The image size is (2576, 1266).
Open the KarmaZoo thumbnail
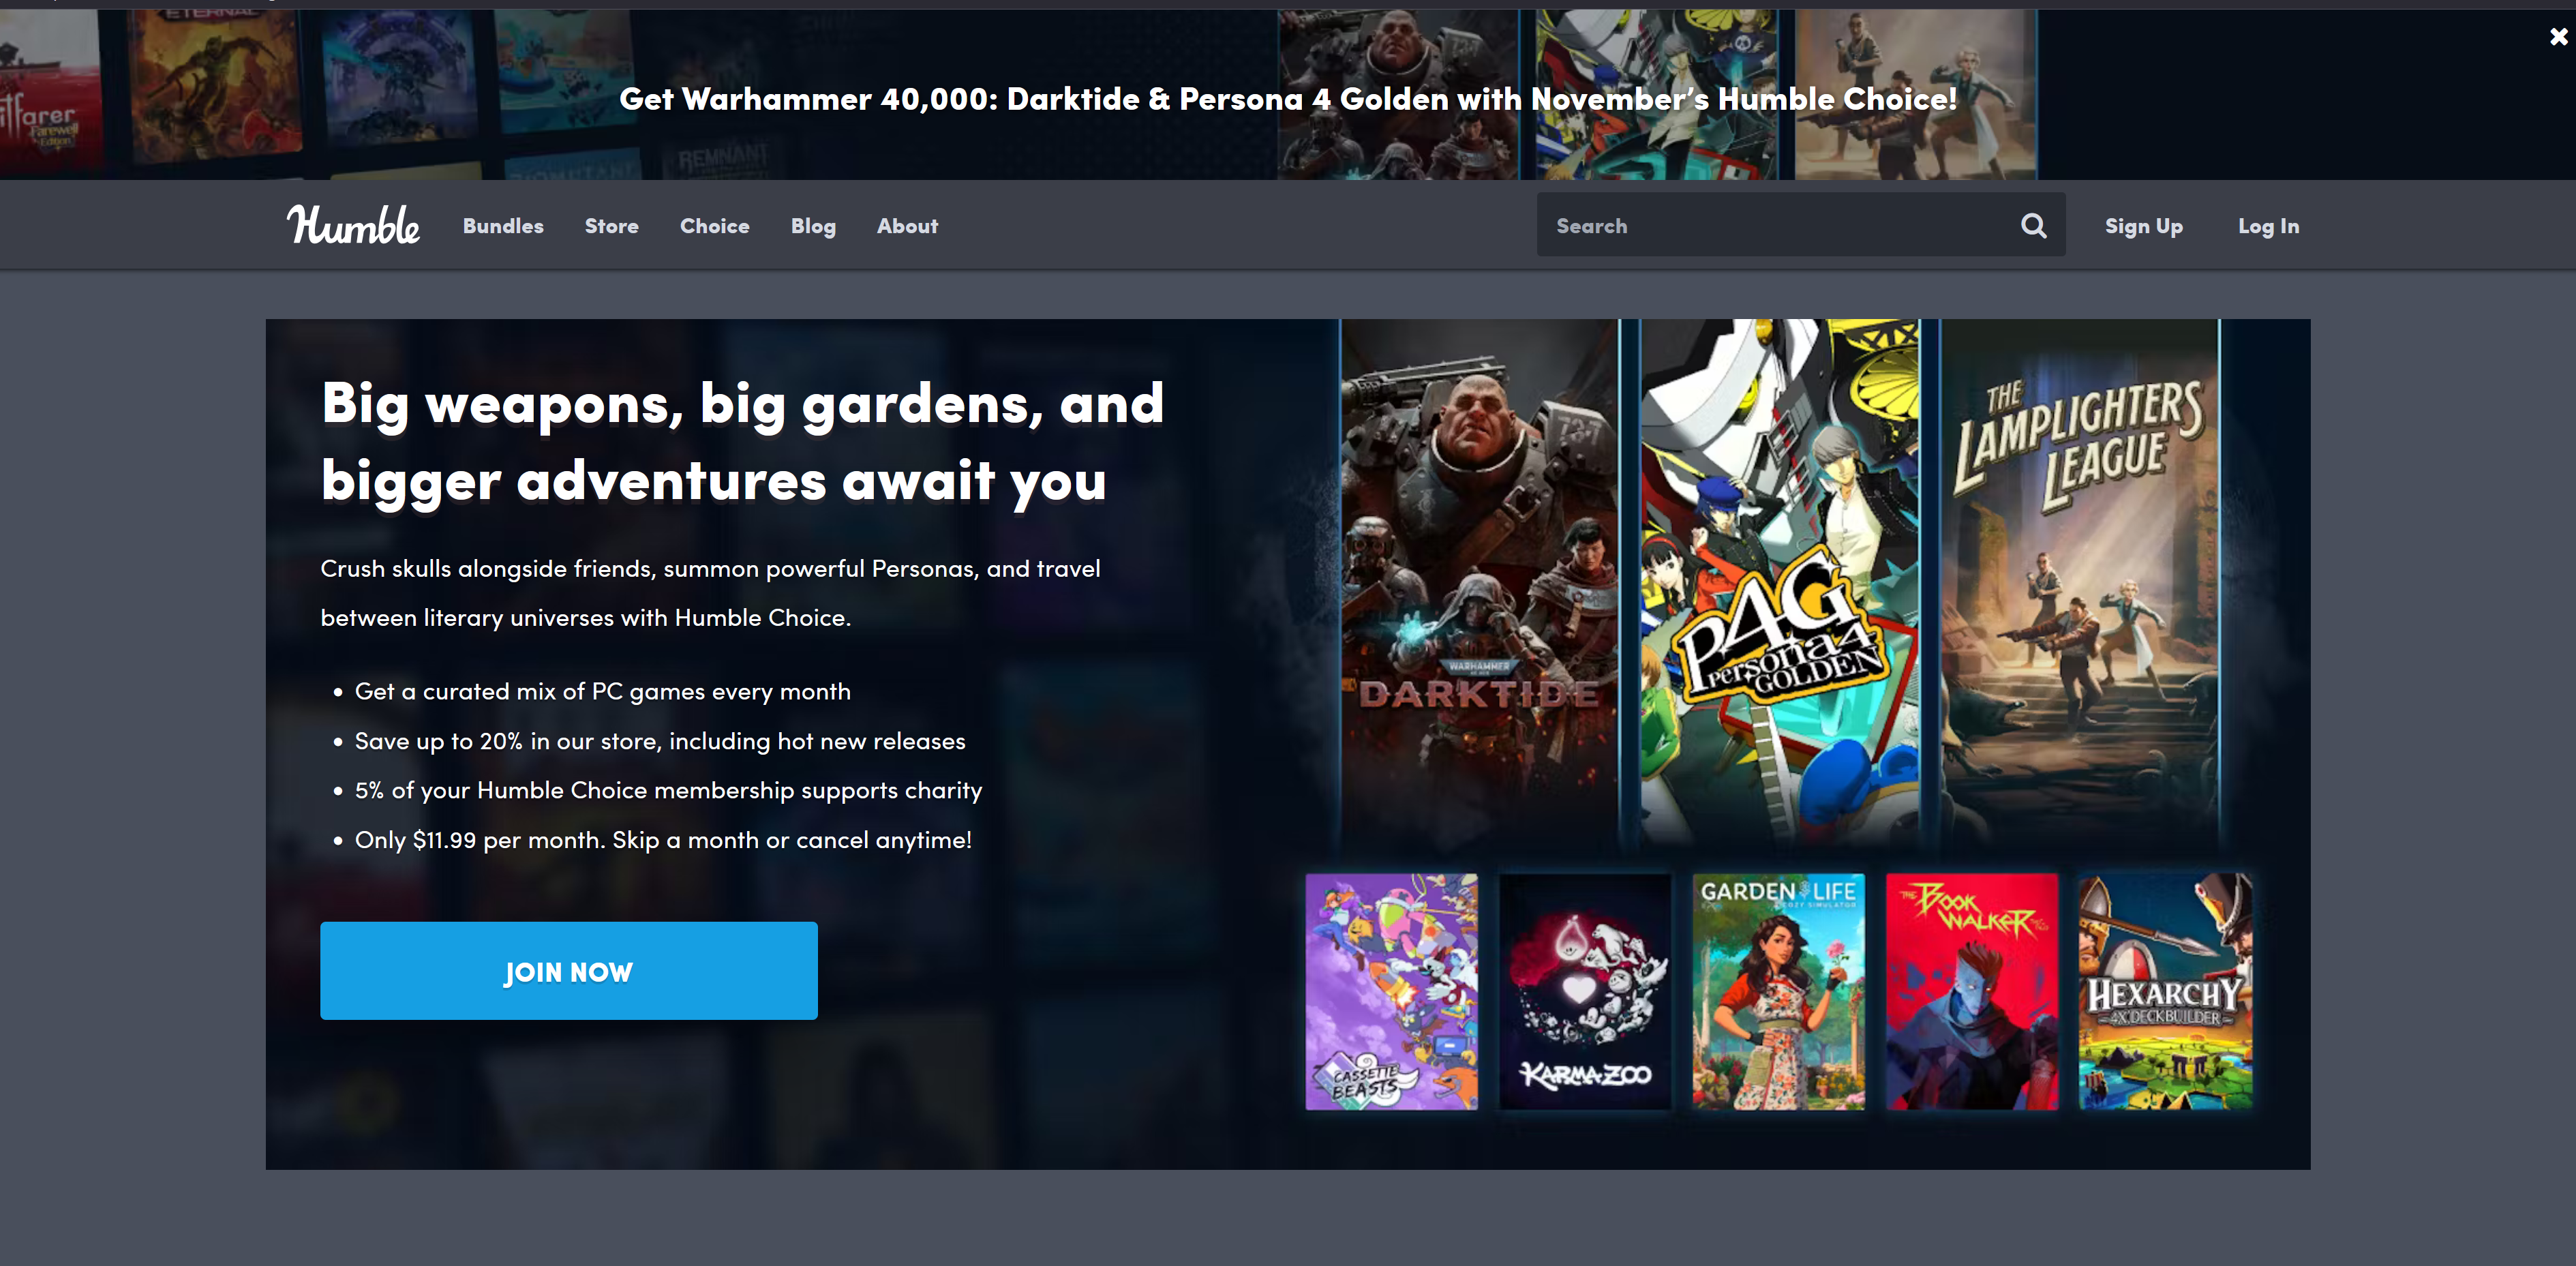click(1585, 991)
